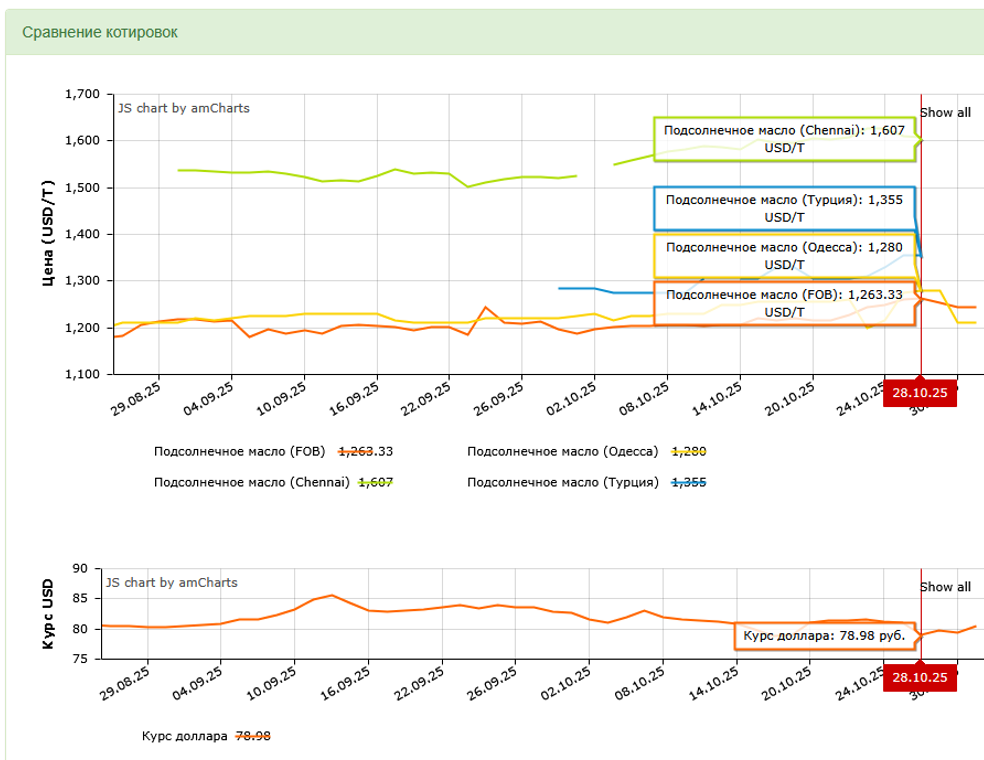Click Show all in the USD rate chart
984x760 pixels.
[945, 587]
